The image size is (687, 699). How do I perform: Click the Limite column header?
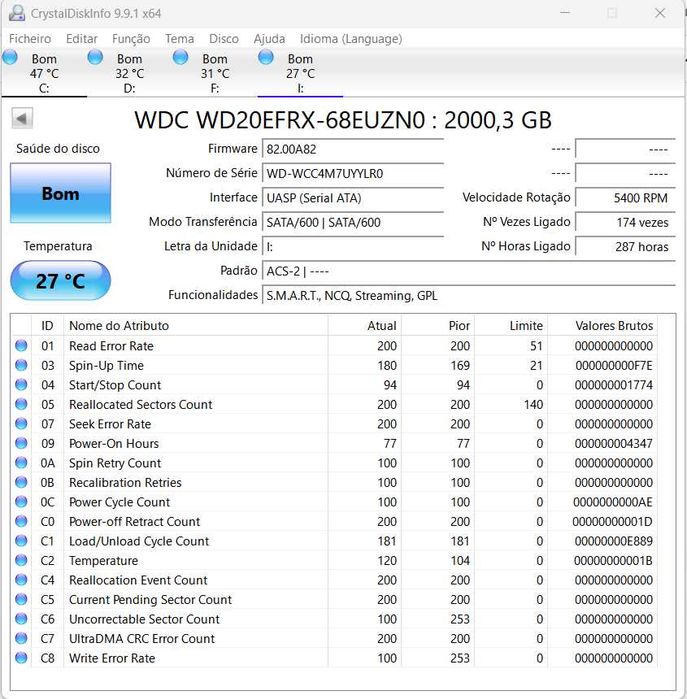(511, 325)
